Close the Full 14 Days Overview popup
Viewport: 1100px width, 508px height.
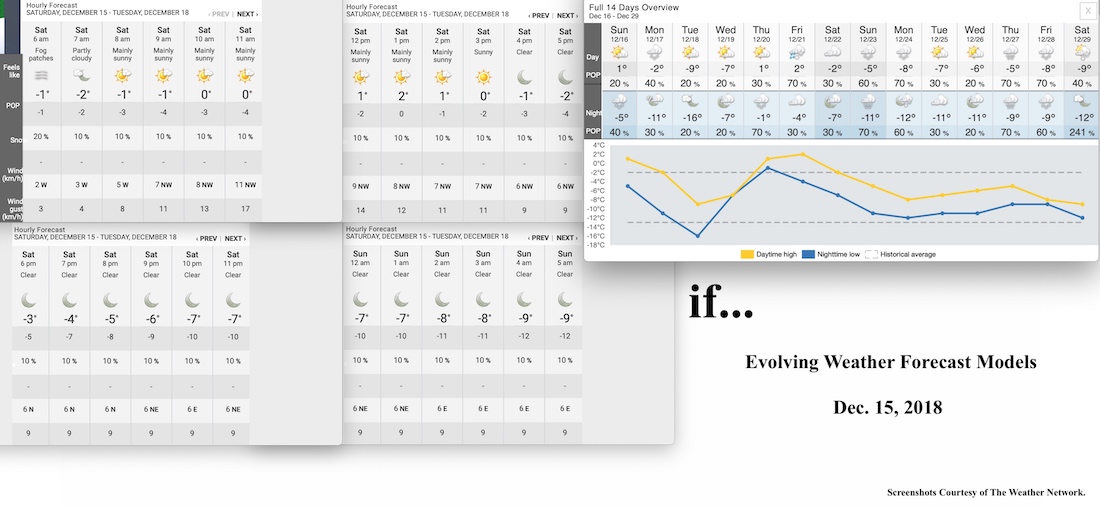click(1086, 10)
